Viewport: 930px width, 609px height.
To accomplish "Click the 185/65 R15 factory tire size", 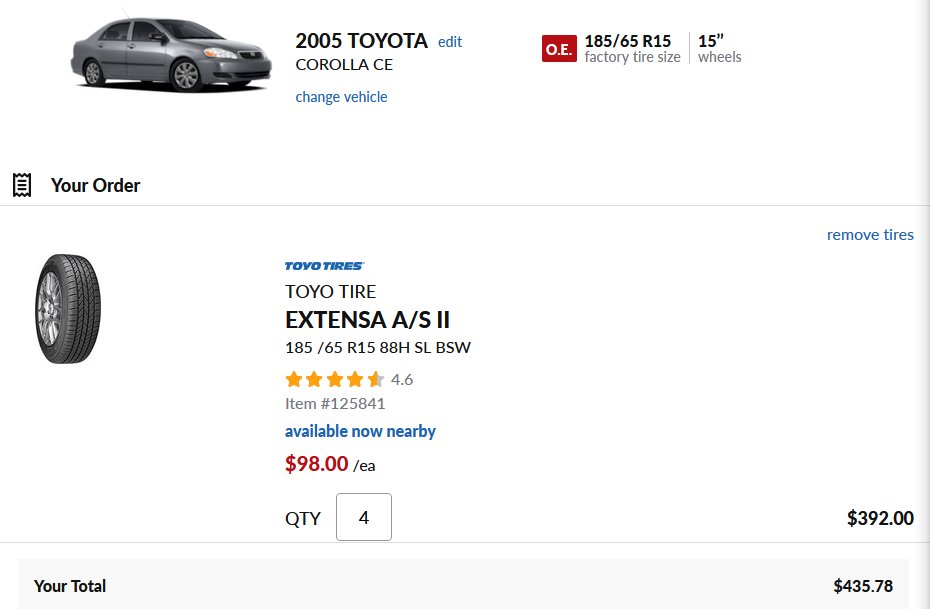I will pos(632,49).
